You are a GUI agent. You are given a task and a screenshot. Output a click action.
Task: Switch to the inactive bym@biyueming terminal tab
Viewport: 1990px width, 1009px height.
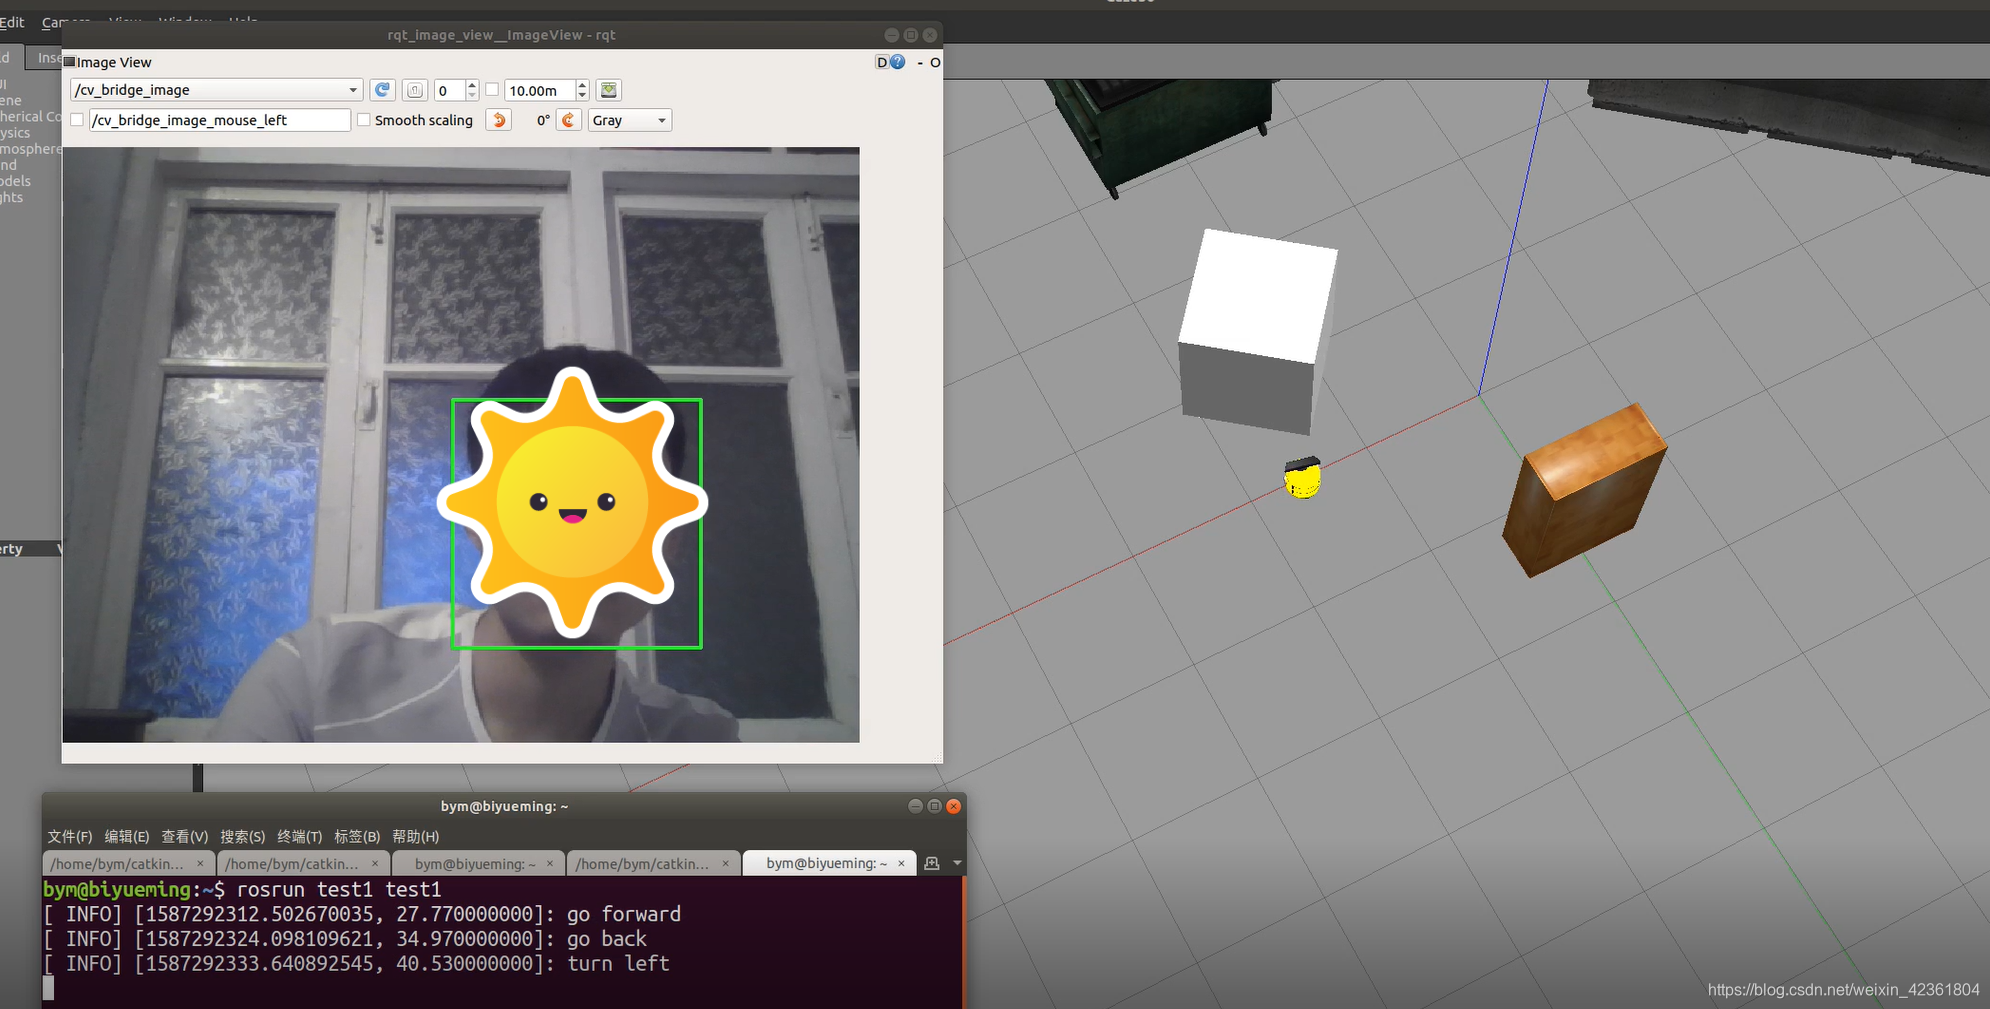click(478, 863)
